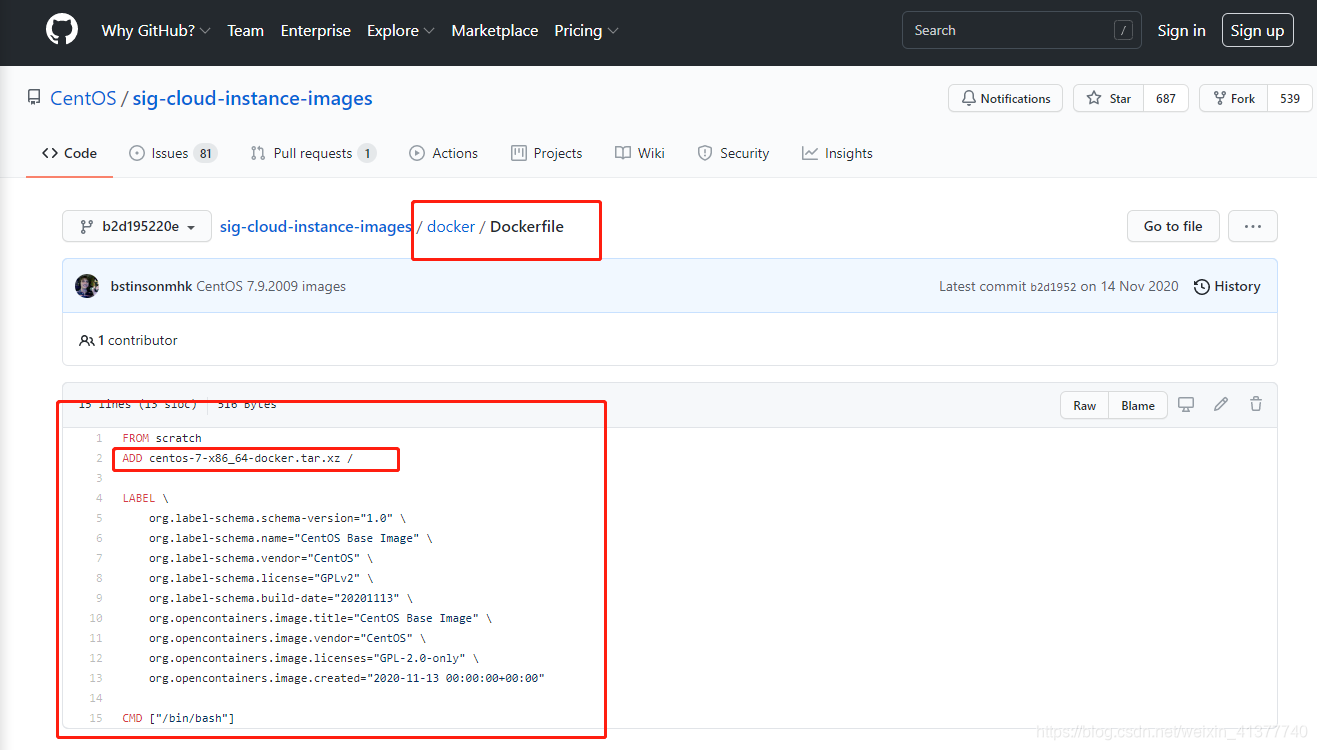Fork the repository
1317x750 pixels.
click(x=1233, y=98)
